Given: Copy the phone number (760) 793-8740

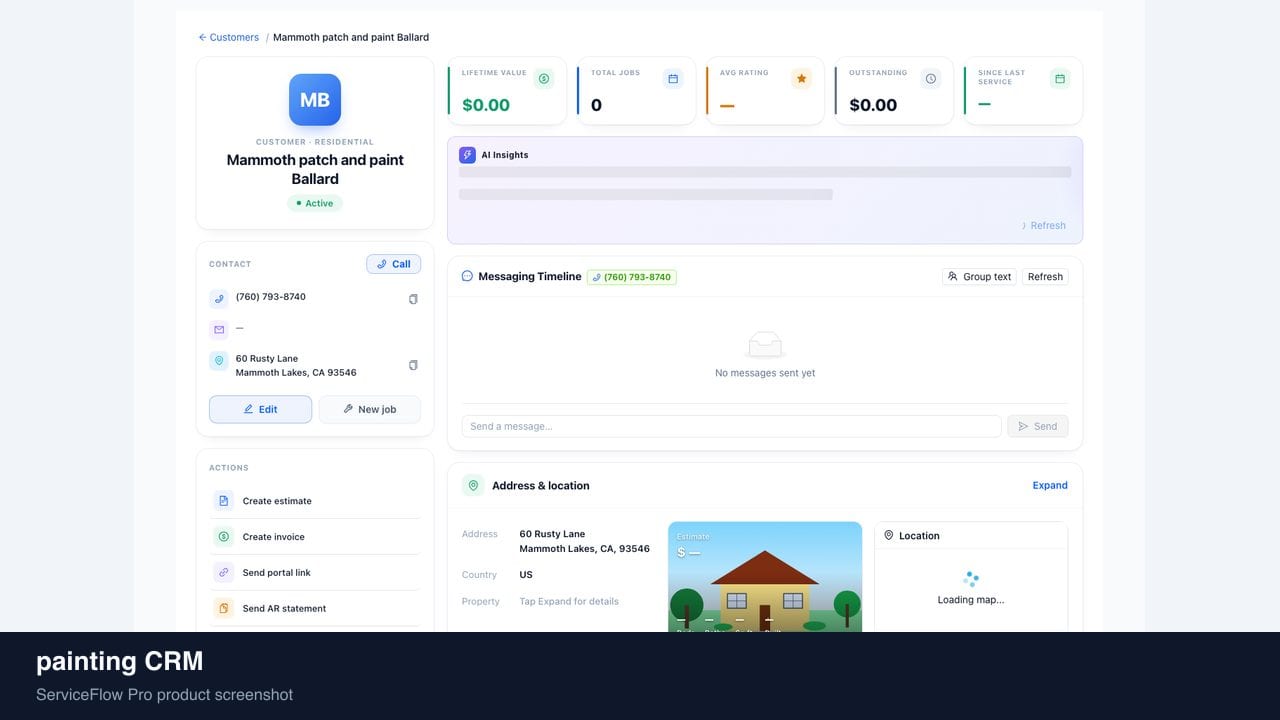Looking at the screenshot, I should tap(413, 299).
